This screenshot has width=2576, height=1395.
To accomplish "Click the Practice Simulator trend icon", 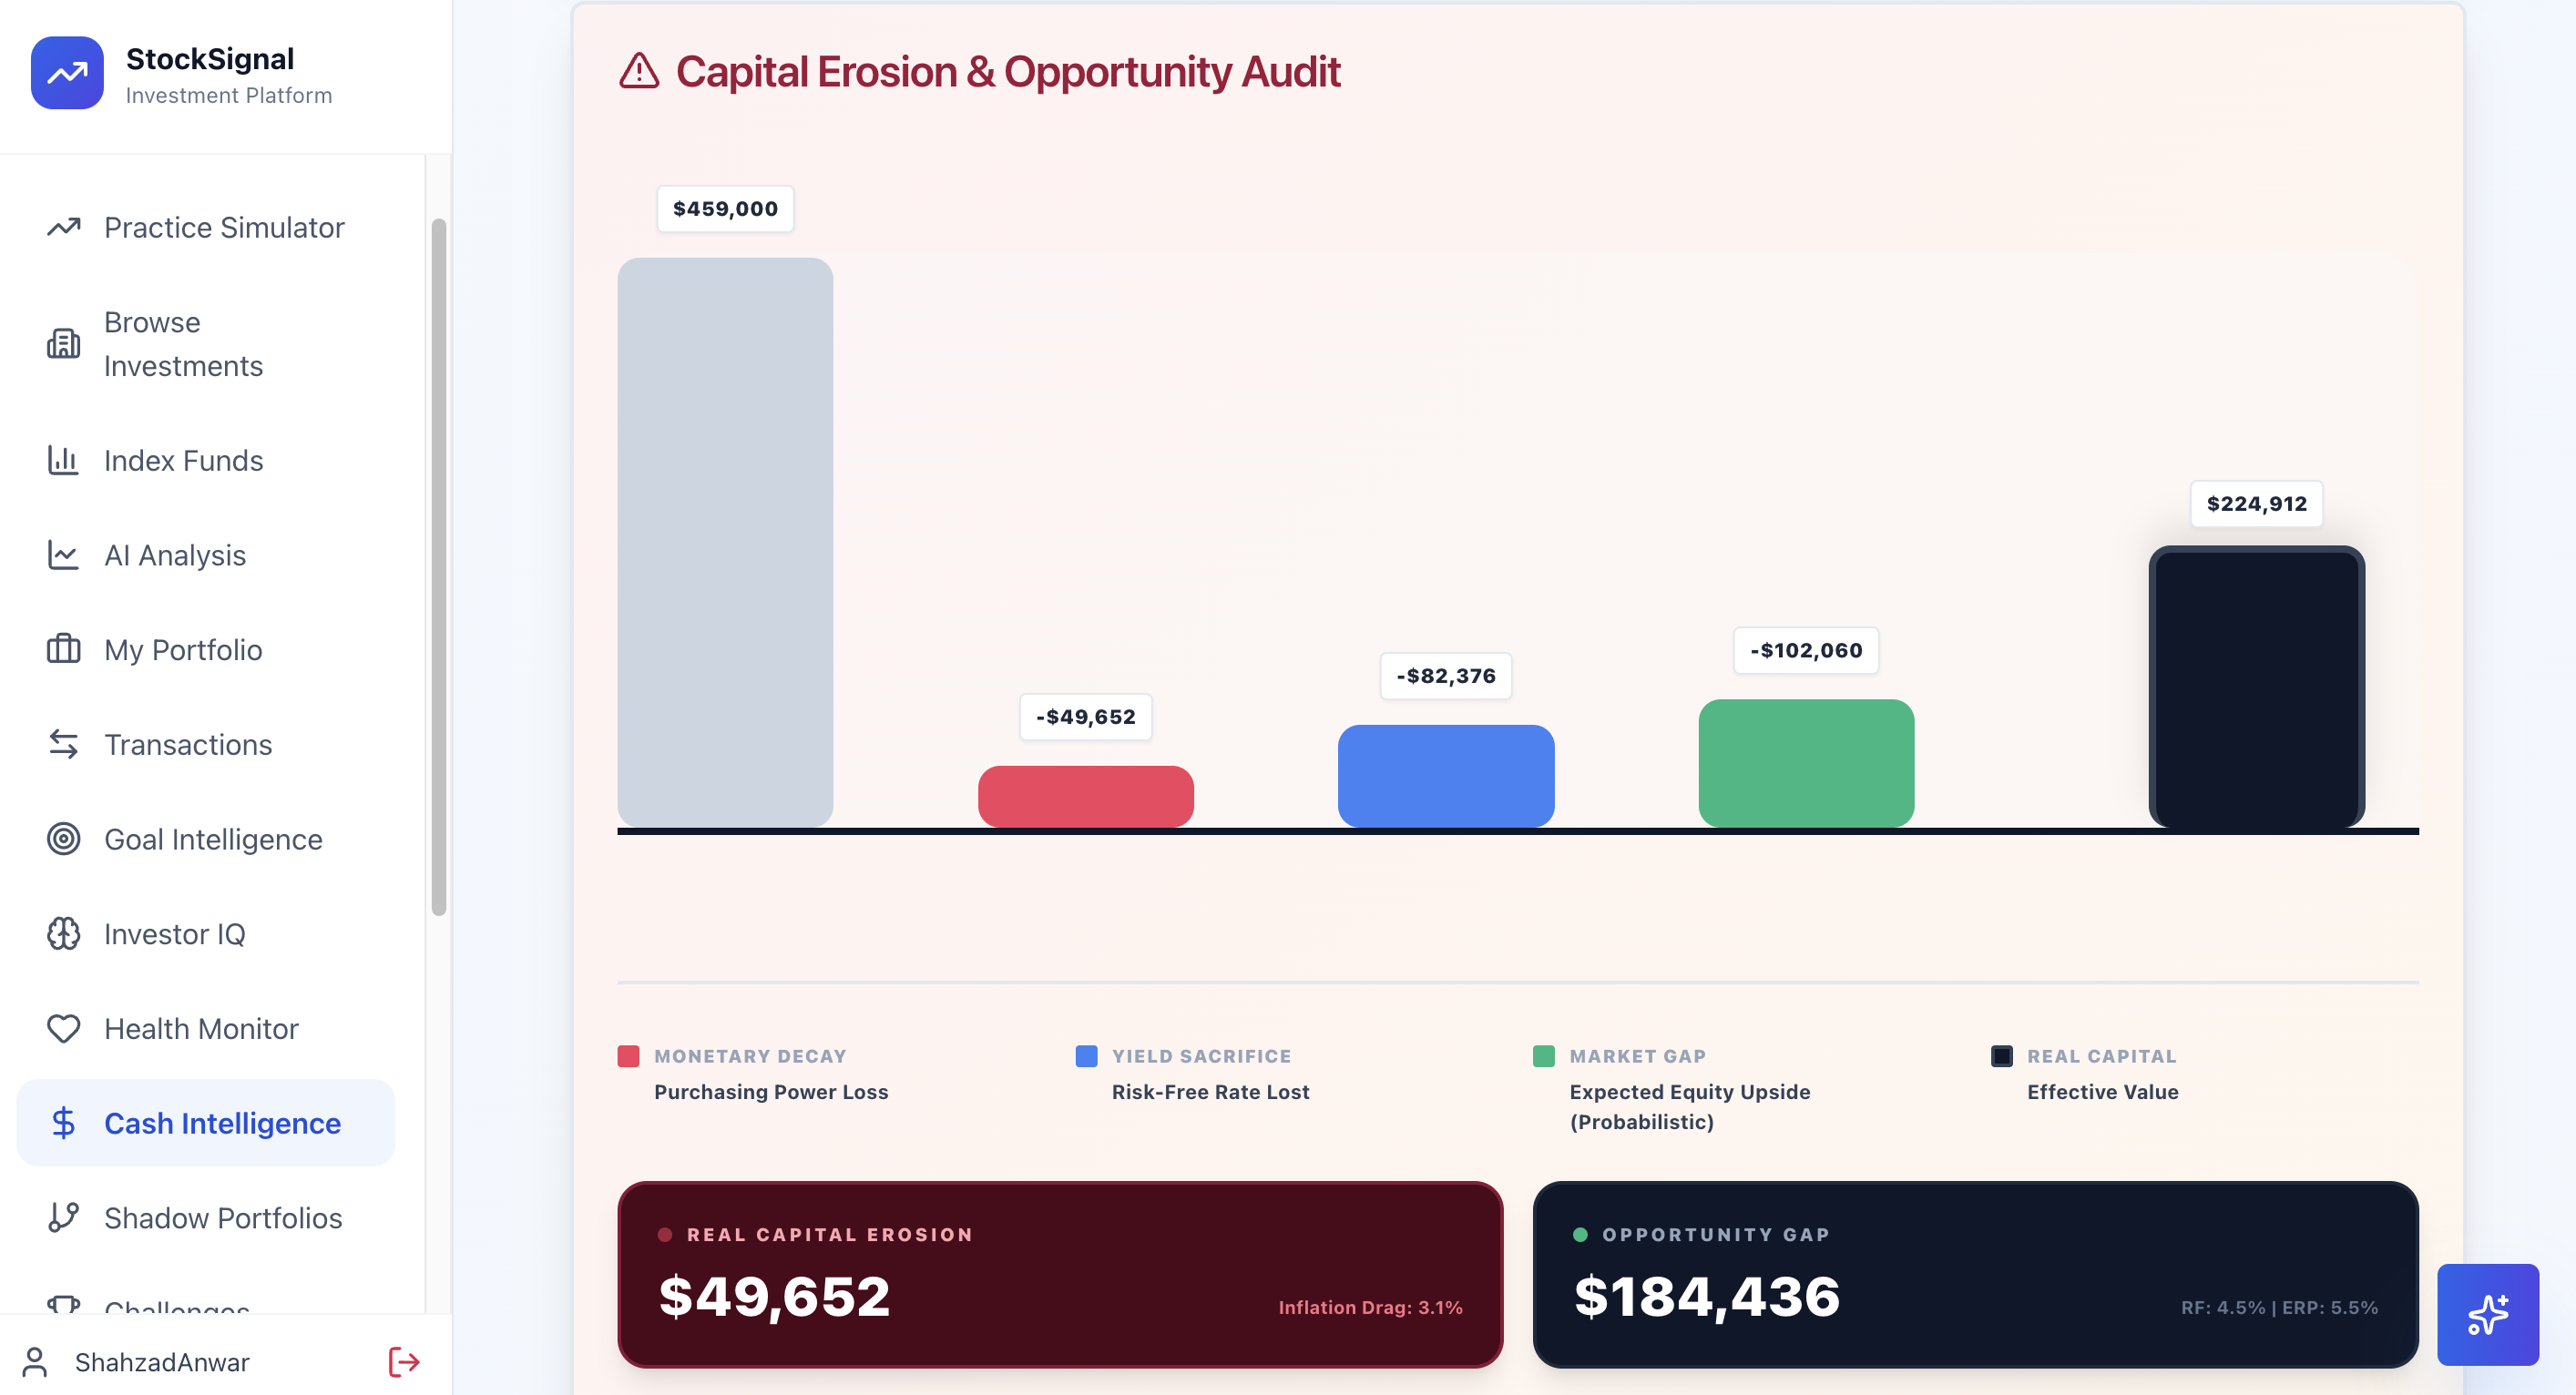I will 63,227.
